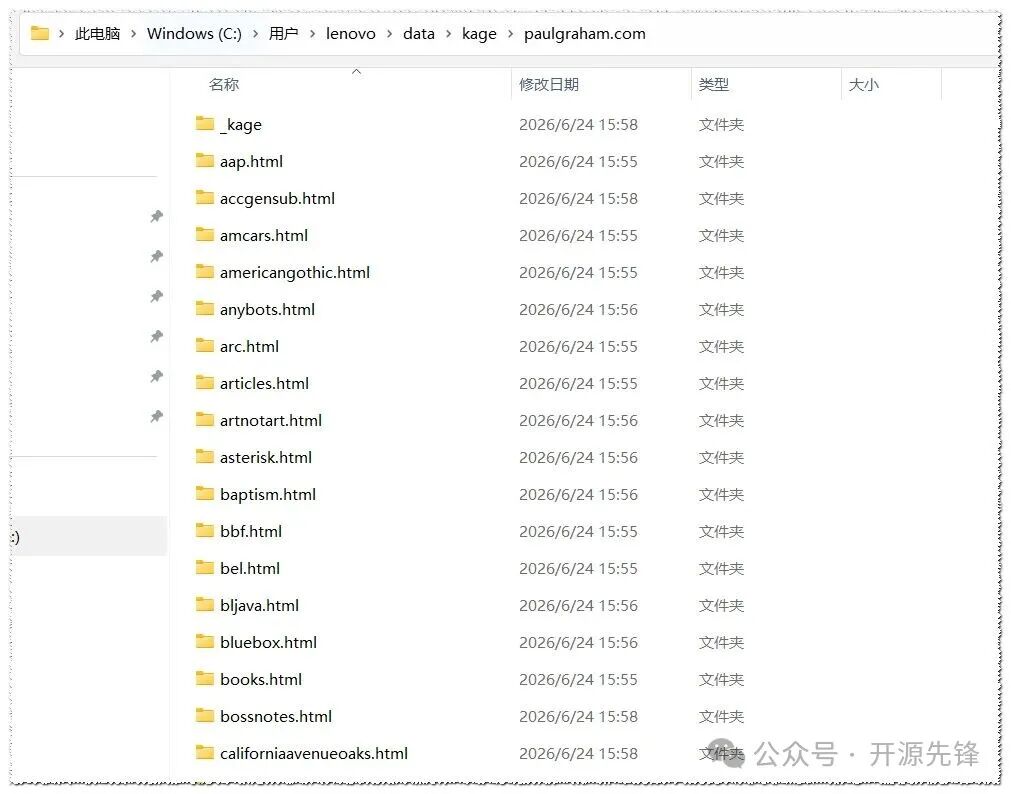This screenshot has height=794, width=1011.
Task: Select the bossnotes.html folder name
Action: tap(276, 717)
